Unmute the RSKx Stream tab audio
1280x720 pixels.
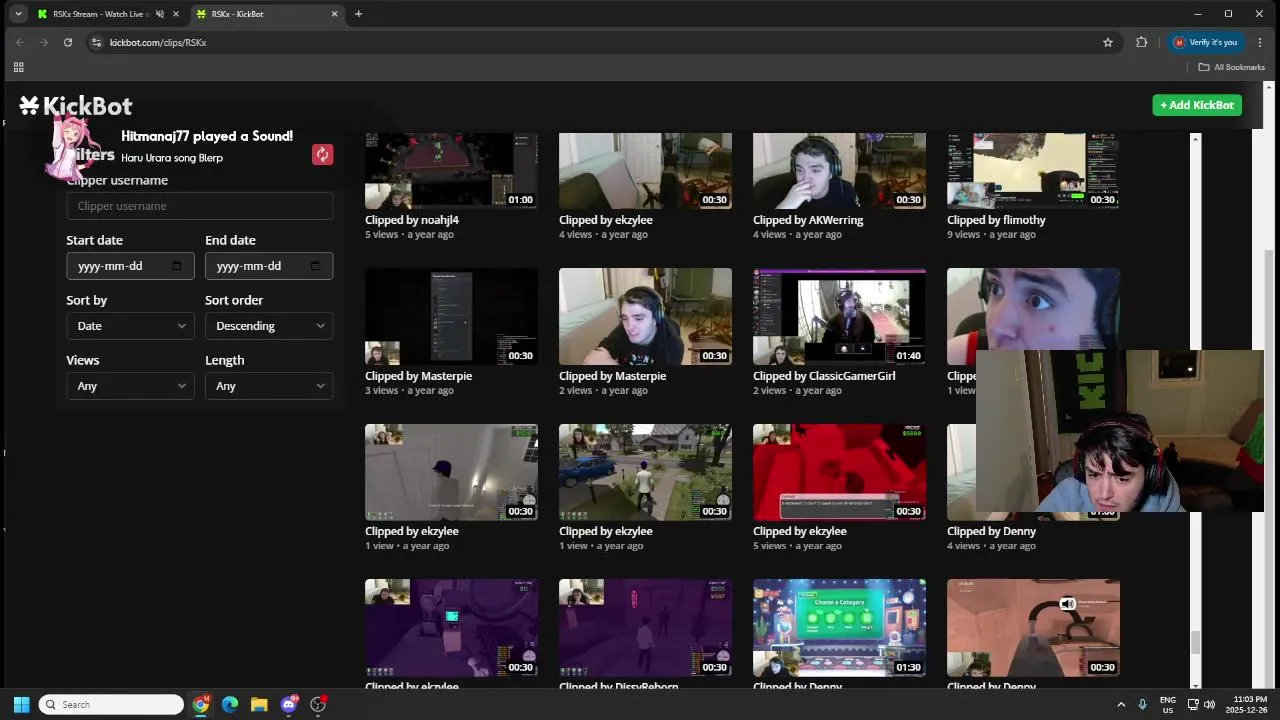pyautogui.click(x=160, y=14)
